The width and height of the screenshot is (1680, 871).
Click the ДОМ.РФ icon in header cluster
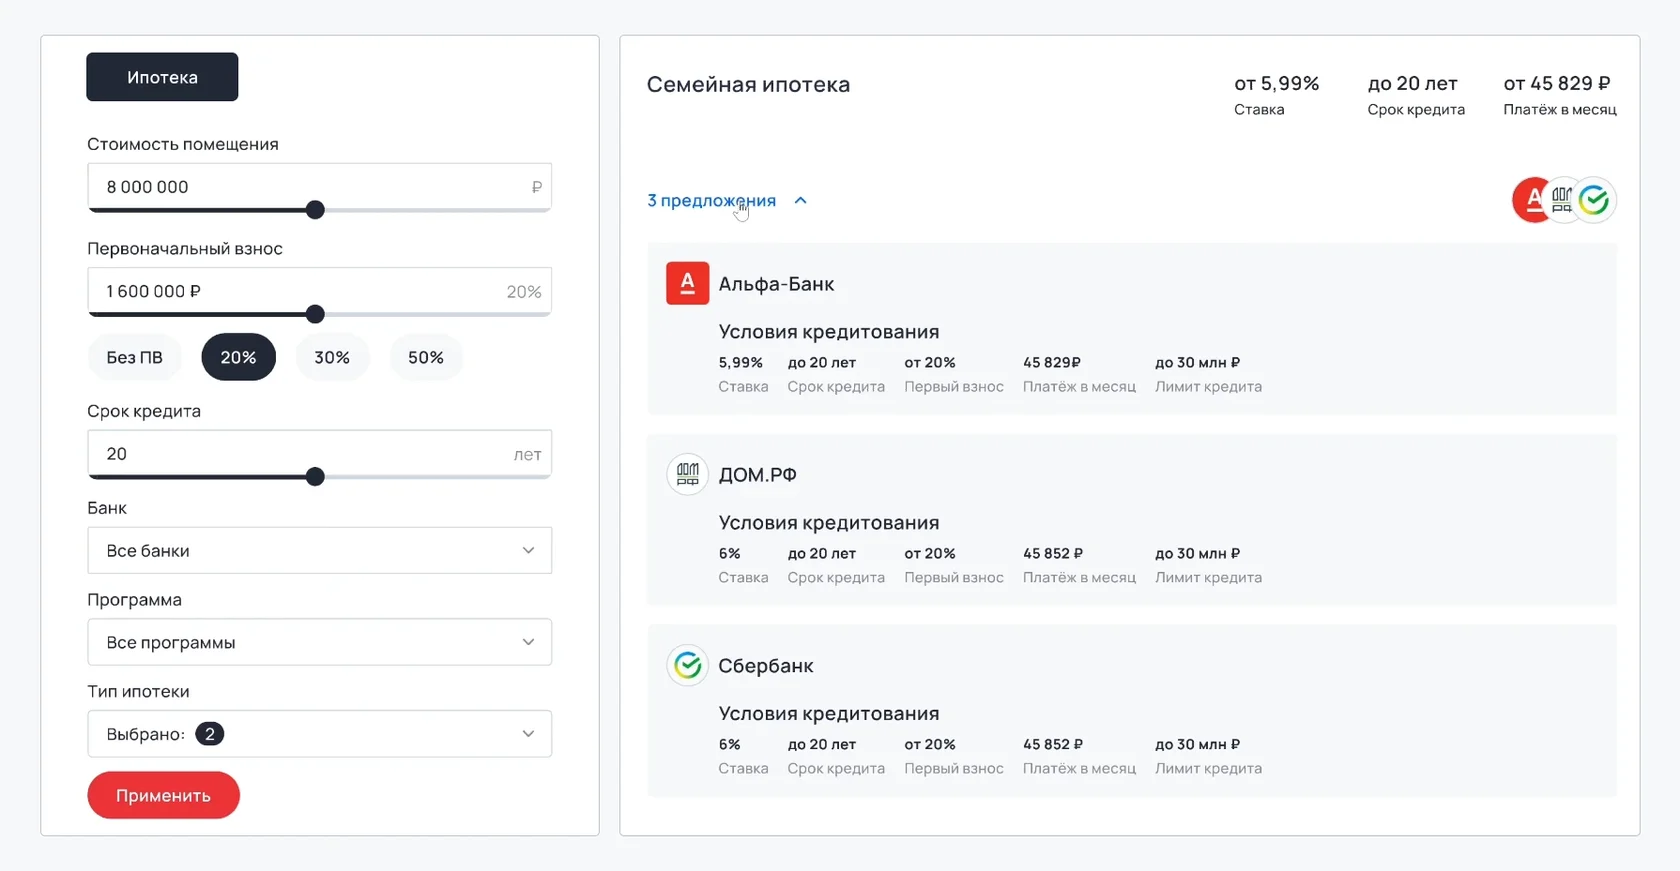tap(1562, 200)
